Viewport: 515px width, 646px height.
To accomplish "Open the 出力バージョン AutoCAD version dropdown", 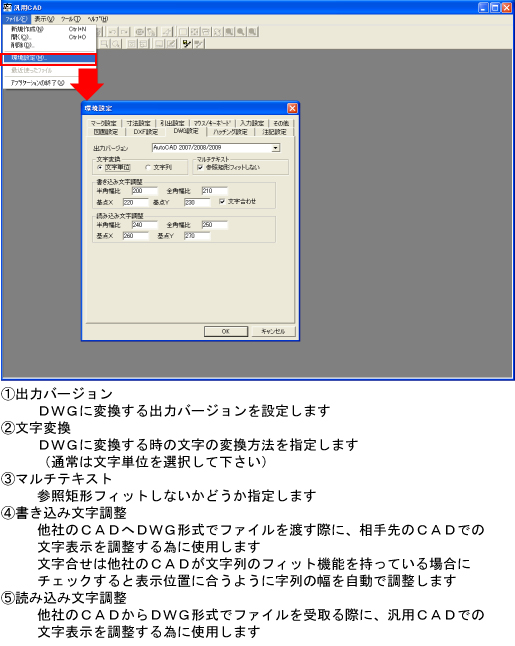I will pos(276,148).
